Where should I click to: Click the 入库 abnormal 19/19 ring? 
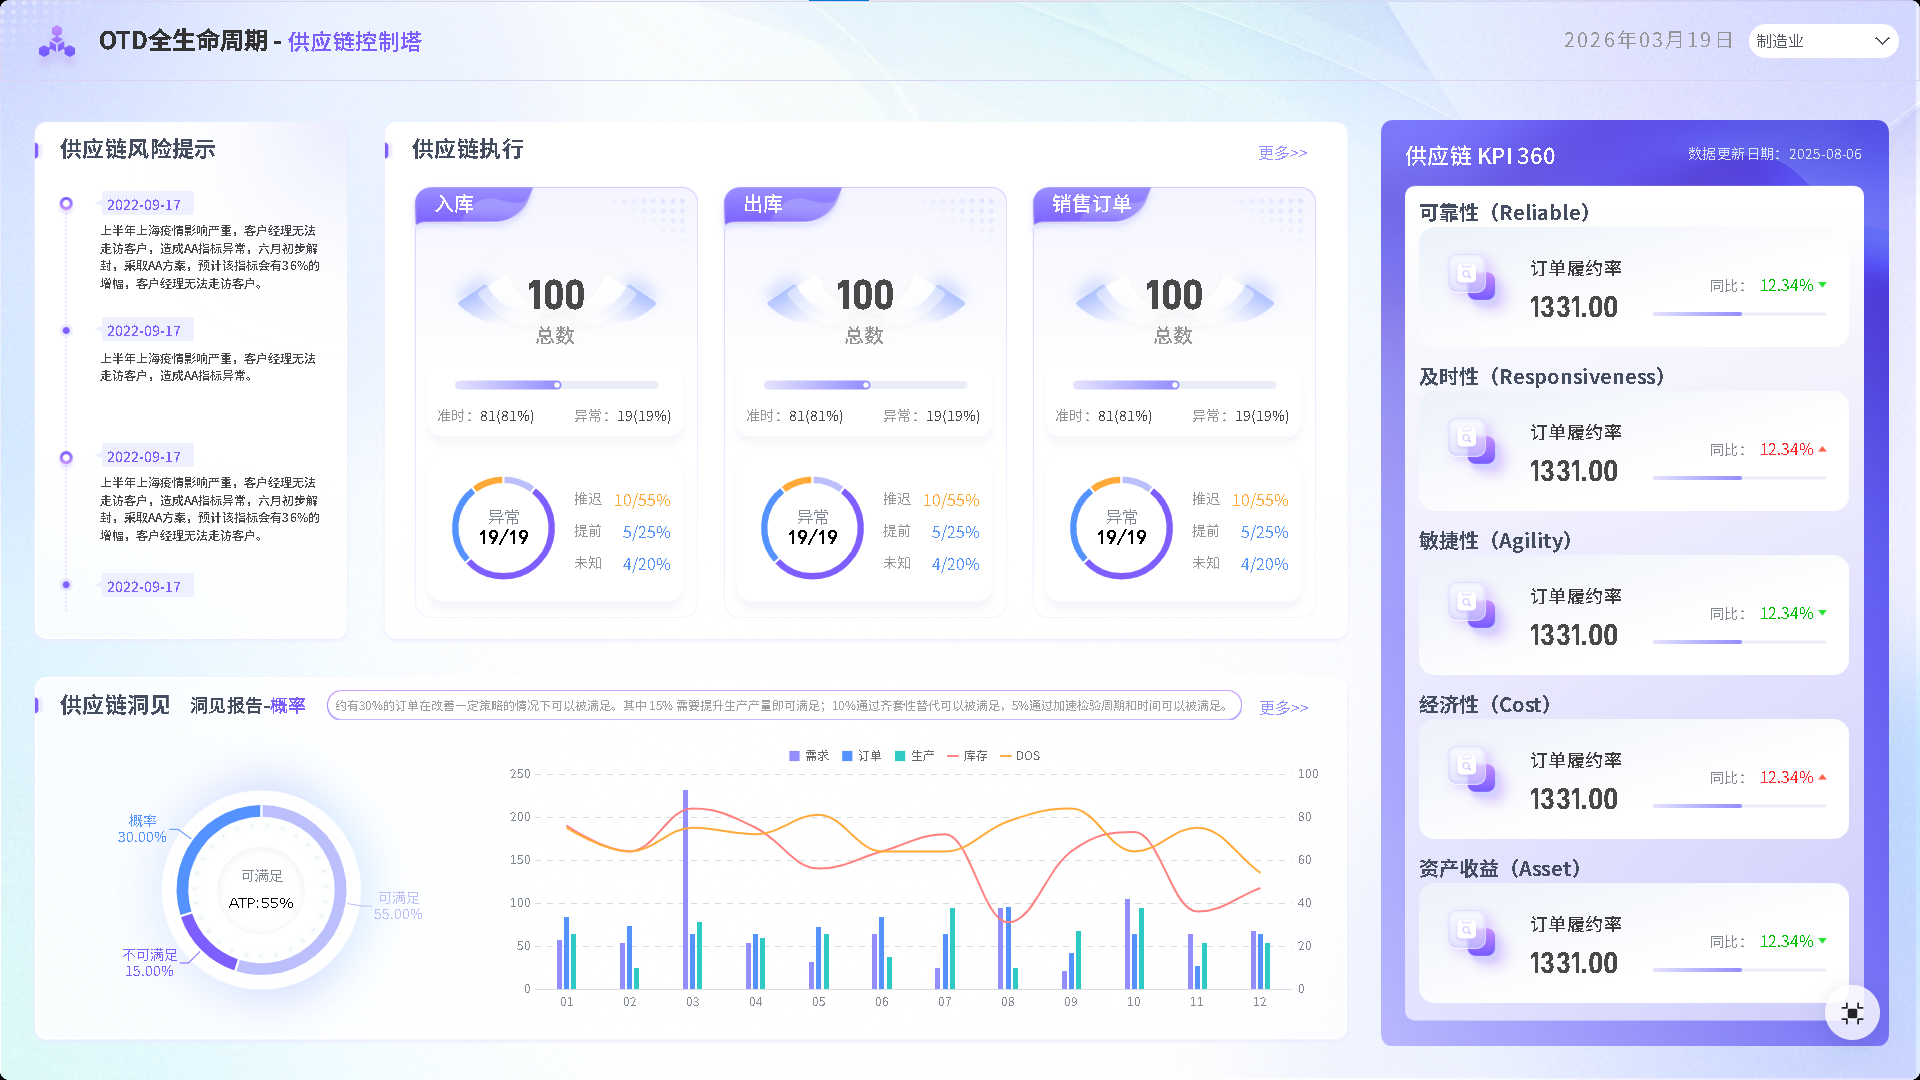[x=503, y=528]
